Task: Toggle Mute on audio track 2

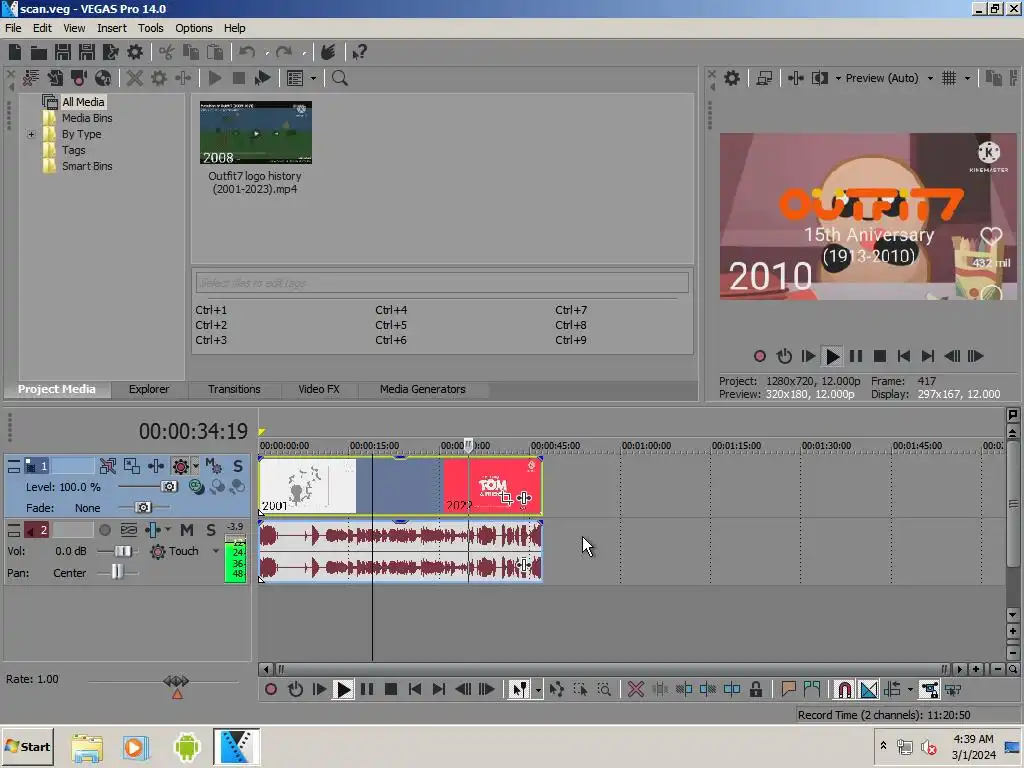Action: pyautogui.click(x=187, y=530)
